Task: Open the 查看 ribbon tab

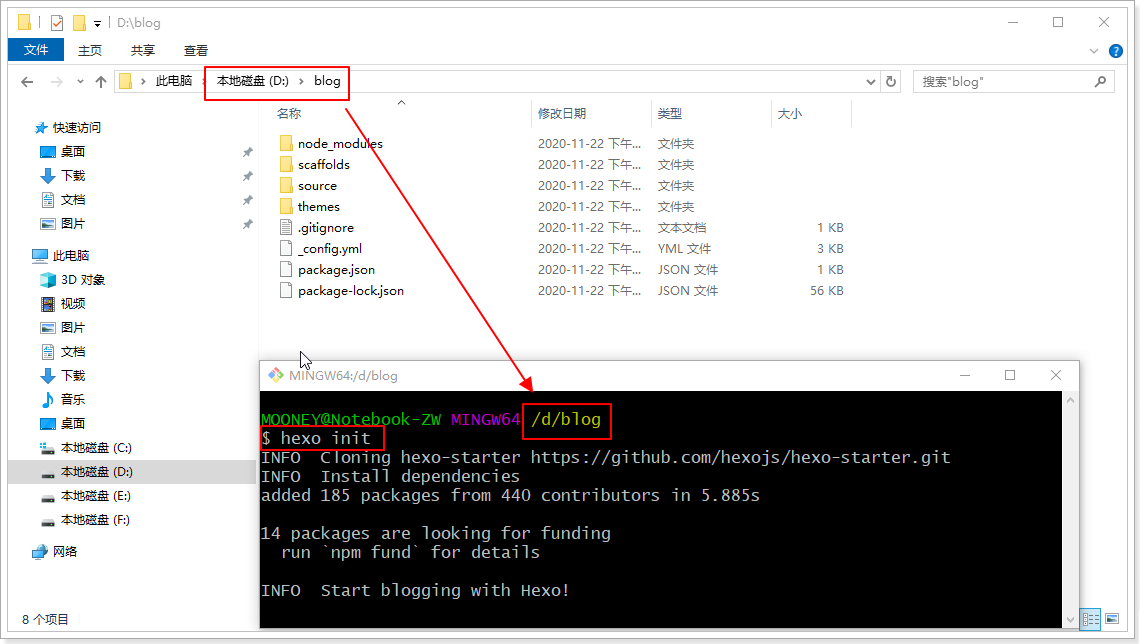Action: 196,50
